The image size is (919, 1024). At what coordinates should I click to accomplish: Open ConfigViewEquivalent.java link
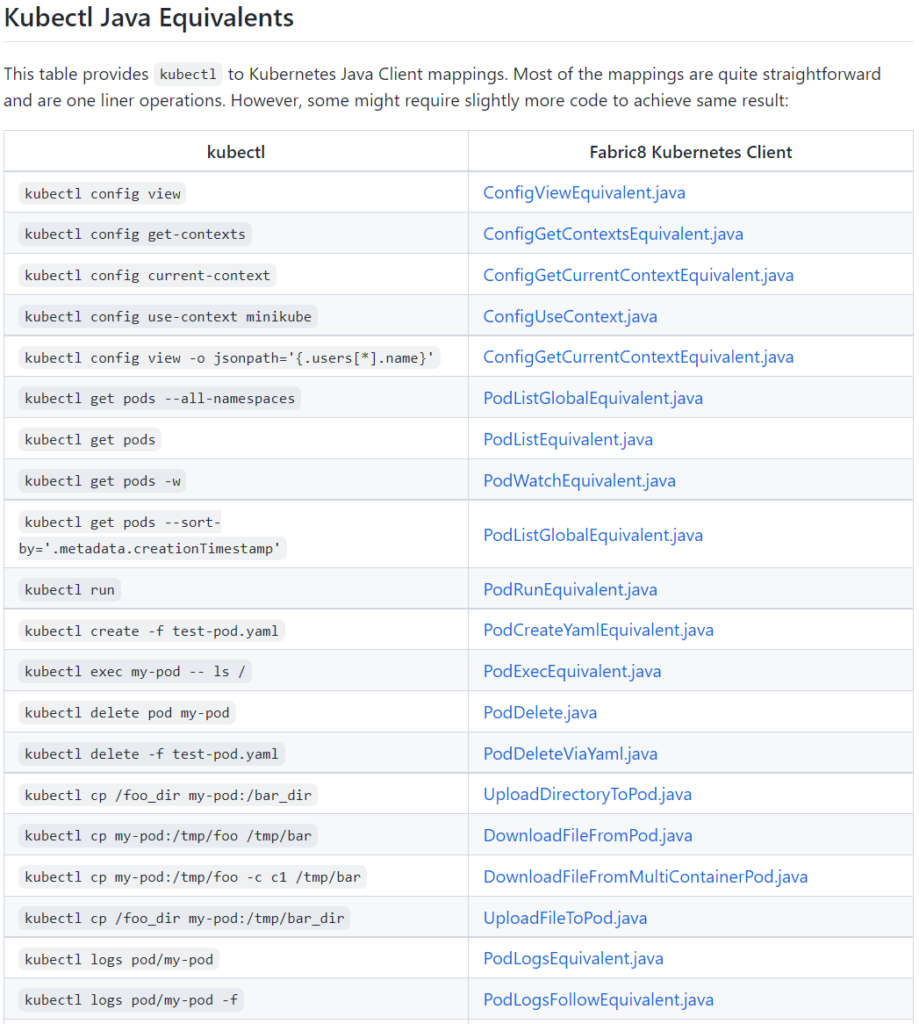point(584,193)
